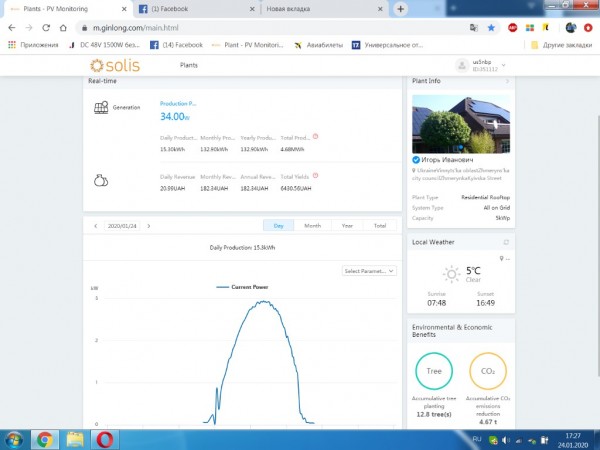Click the 5°C temperature reading

(473, 271)
